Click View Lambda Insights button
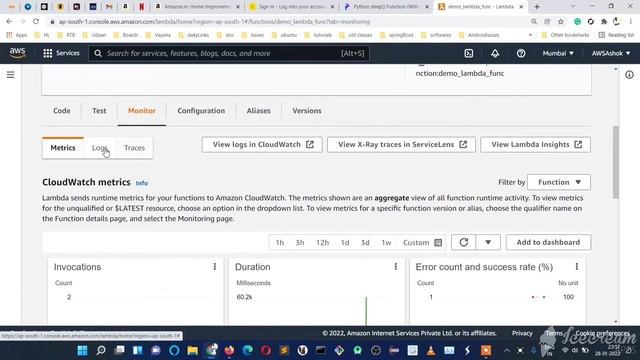Image resolution: width=640 pixels, height=360 pixels. pyautogui.click(x=536, y=144)
